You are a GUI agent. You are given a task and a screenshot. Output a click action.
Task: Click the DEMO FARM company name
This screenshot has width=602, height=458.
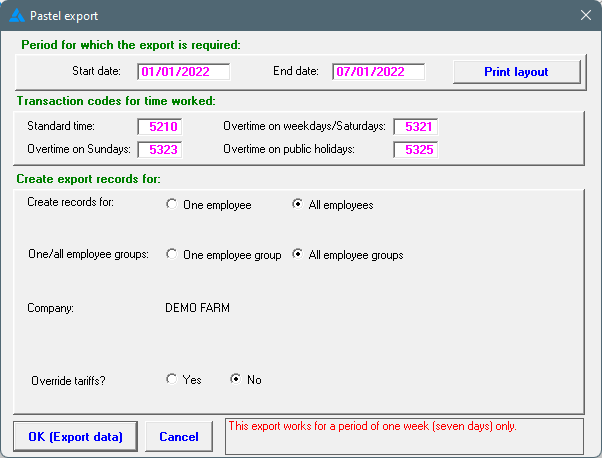point(197,308)
